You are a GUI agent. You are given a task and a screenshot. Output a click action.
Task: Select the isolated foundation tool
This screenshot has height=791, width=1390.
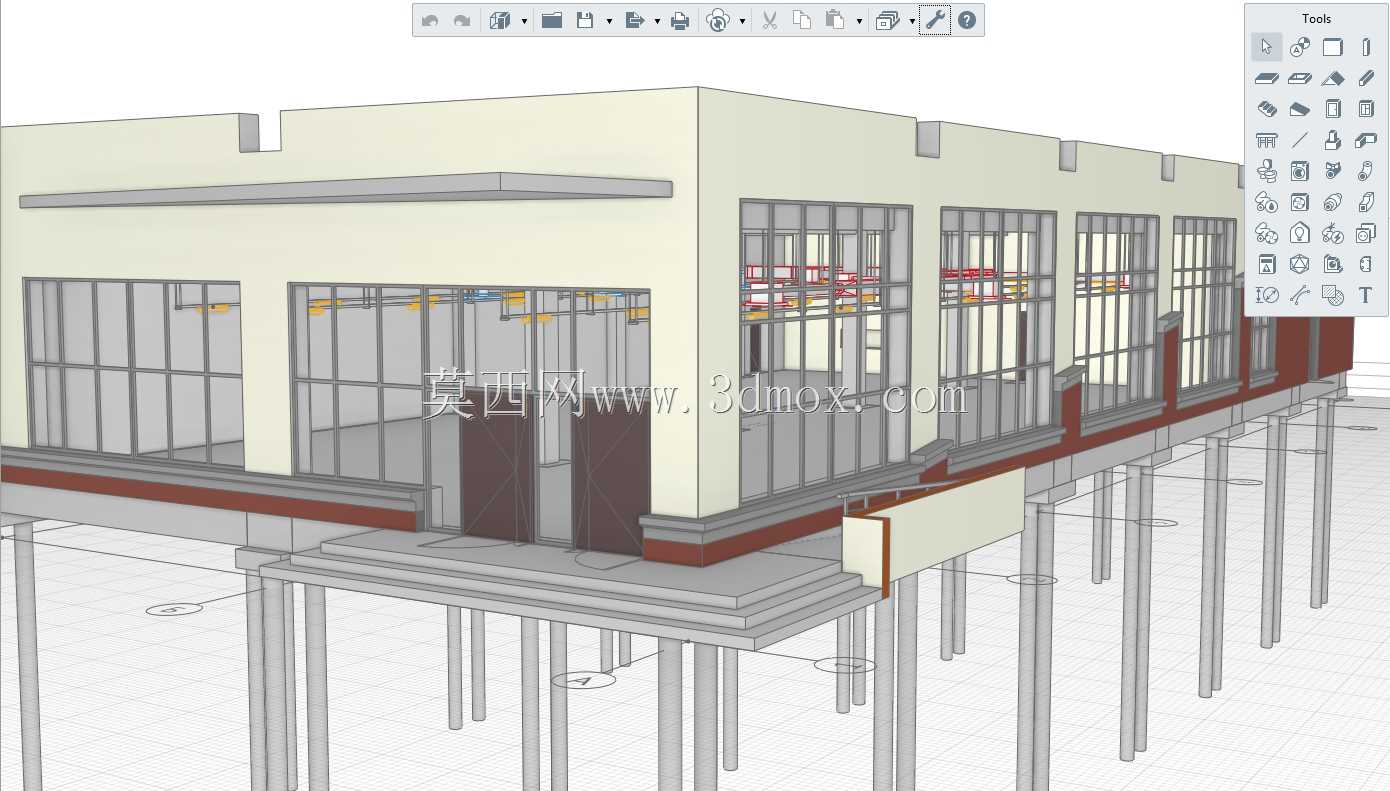pos(1332,141)
